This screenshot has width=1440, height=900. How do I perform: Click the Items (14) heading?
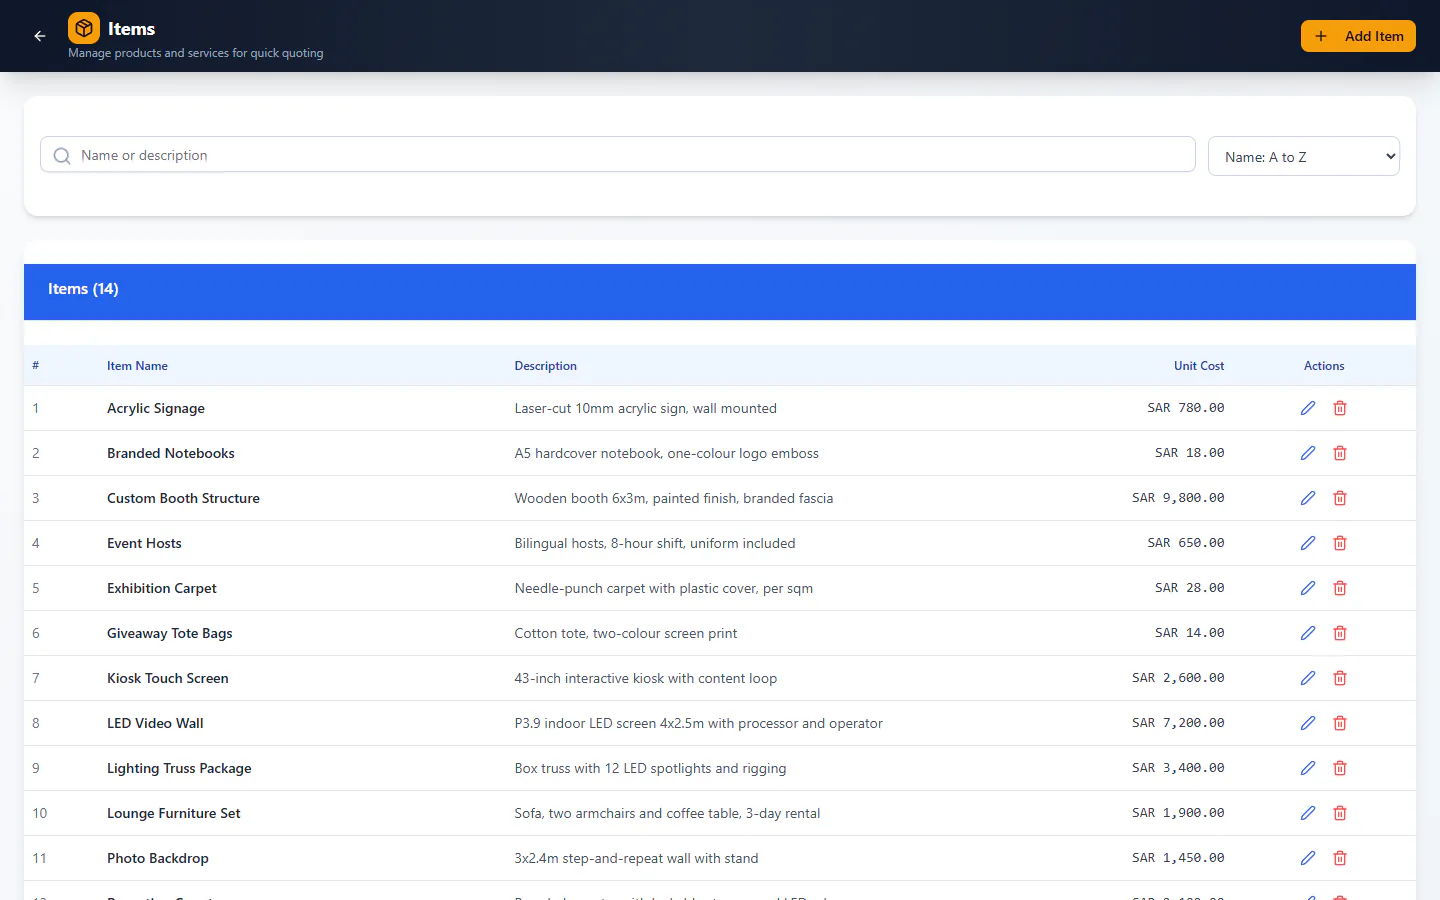pyautogui.click(x=83, y=289)
